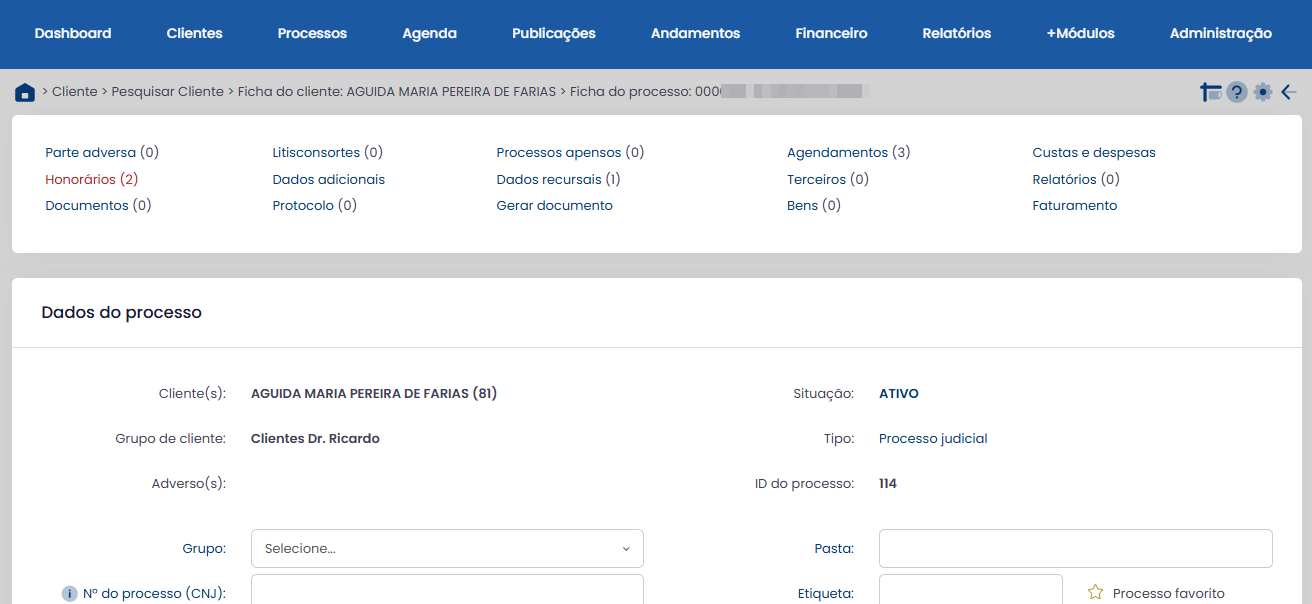Viewport: 1312px width, 604px height.
Task: Focus the Etiqueta text field
Action: (x=970, y=591)
